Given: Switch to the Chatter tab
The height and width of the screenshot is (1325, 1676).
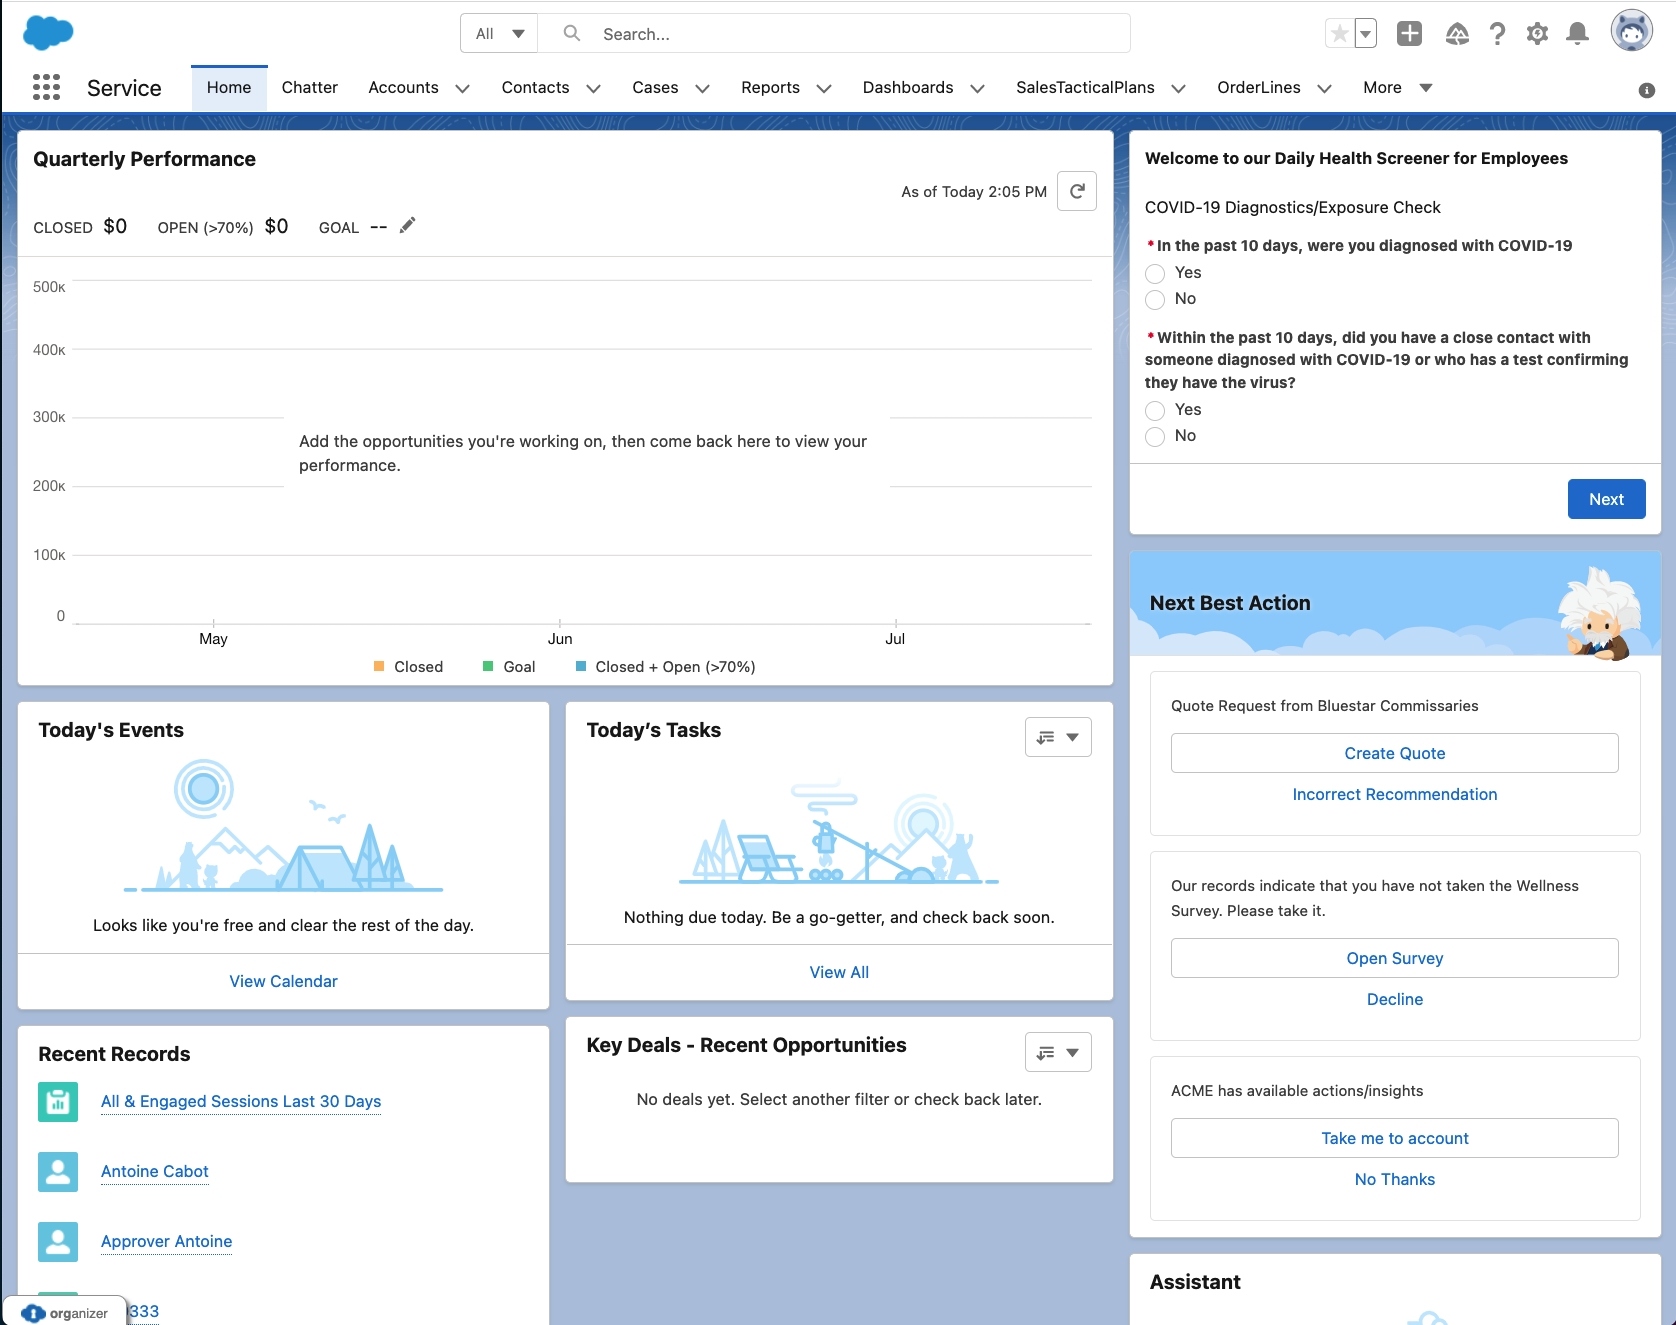Looking at the screenshot, I should click(x=310, y=88).
